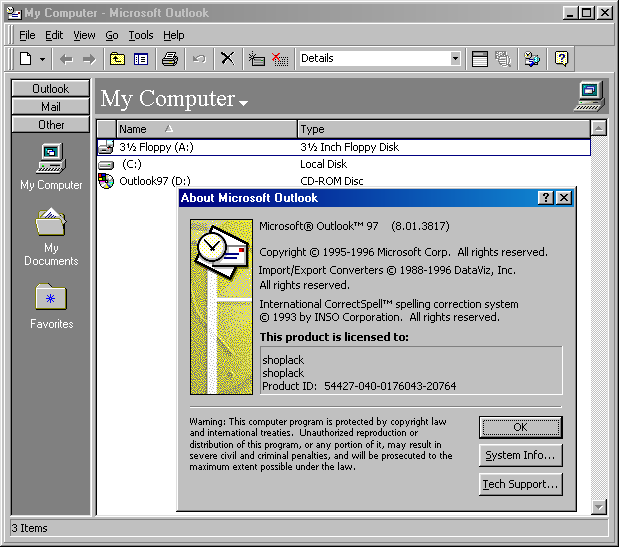Click the Undo toolbar icon

[x=199, y=59]
